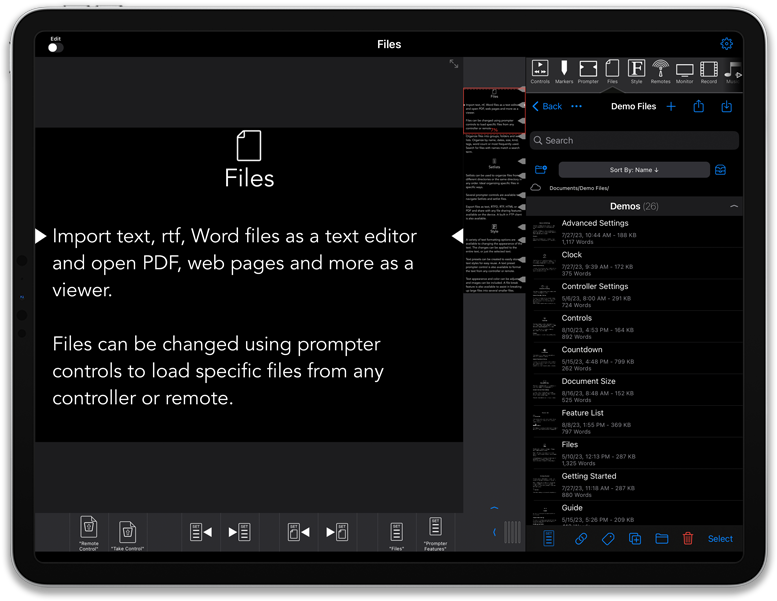Grab the vertical bars panel handle
This screenshot has width=777, height=601.
point(512,532)
